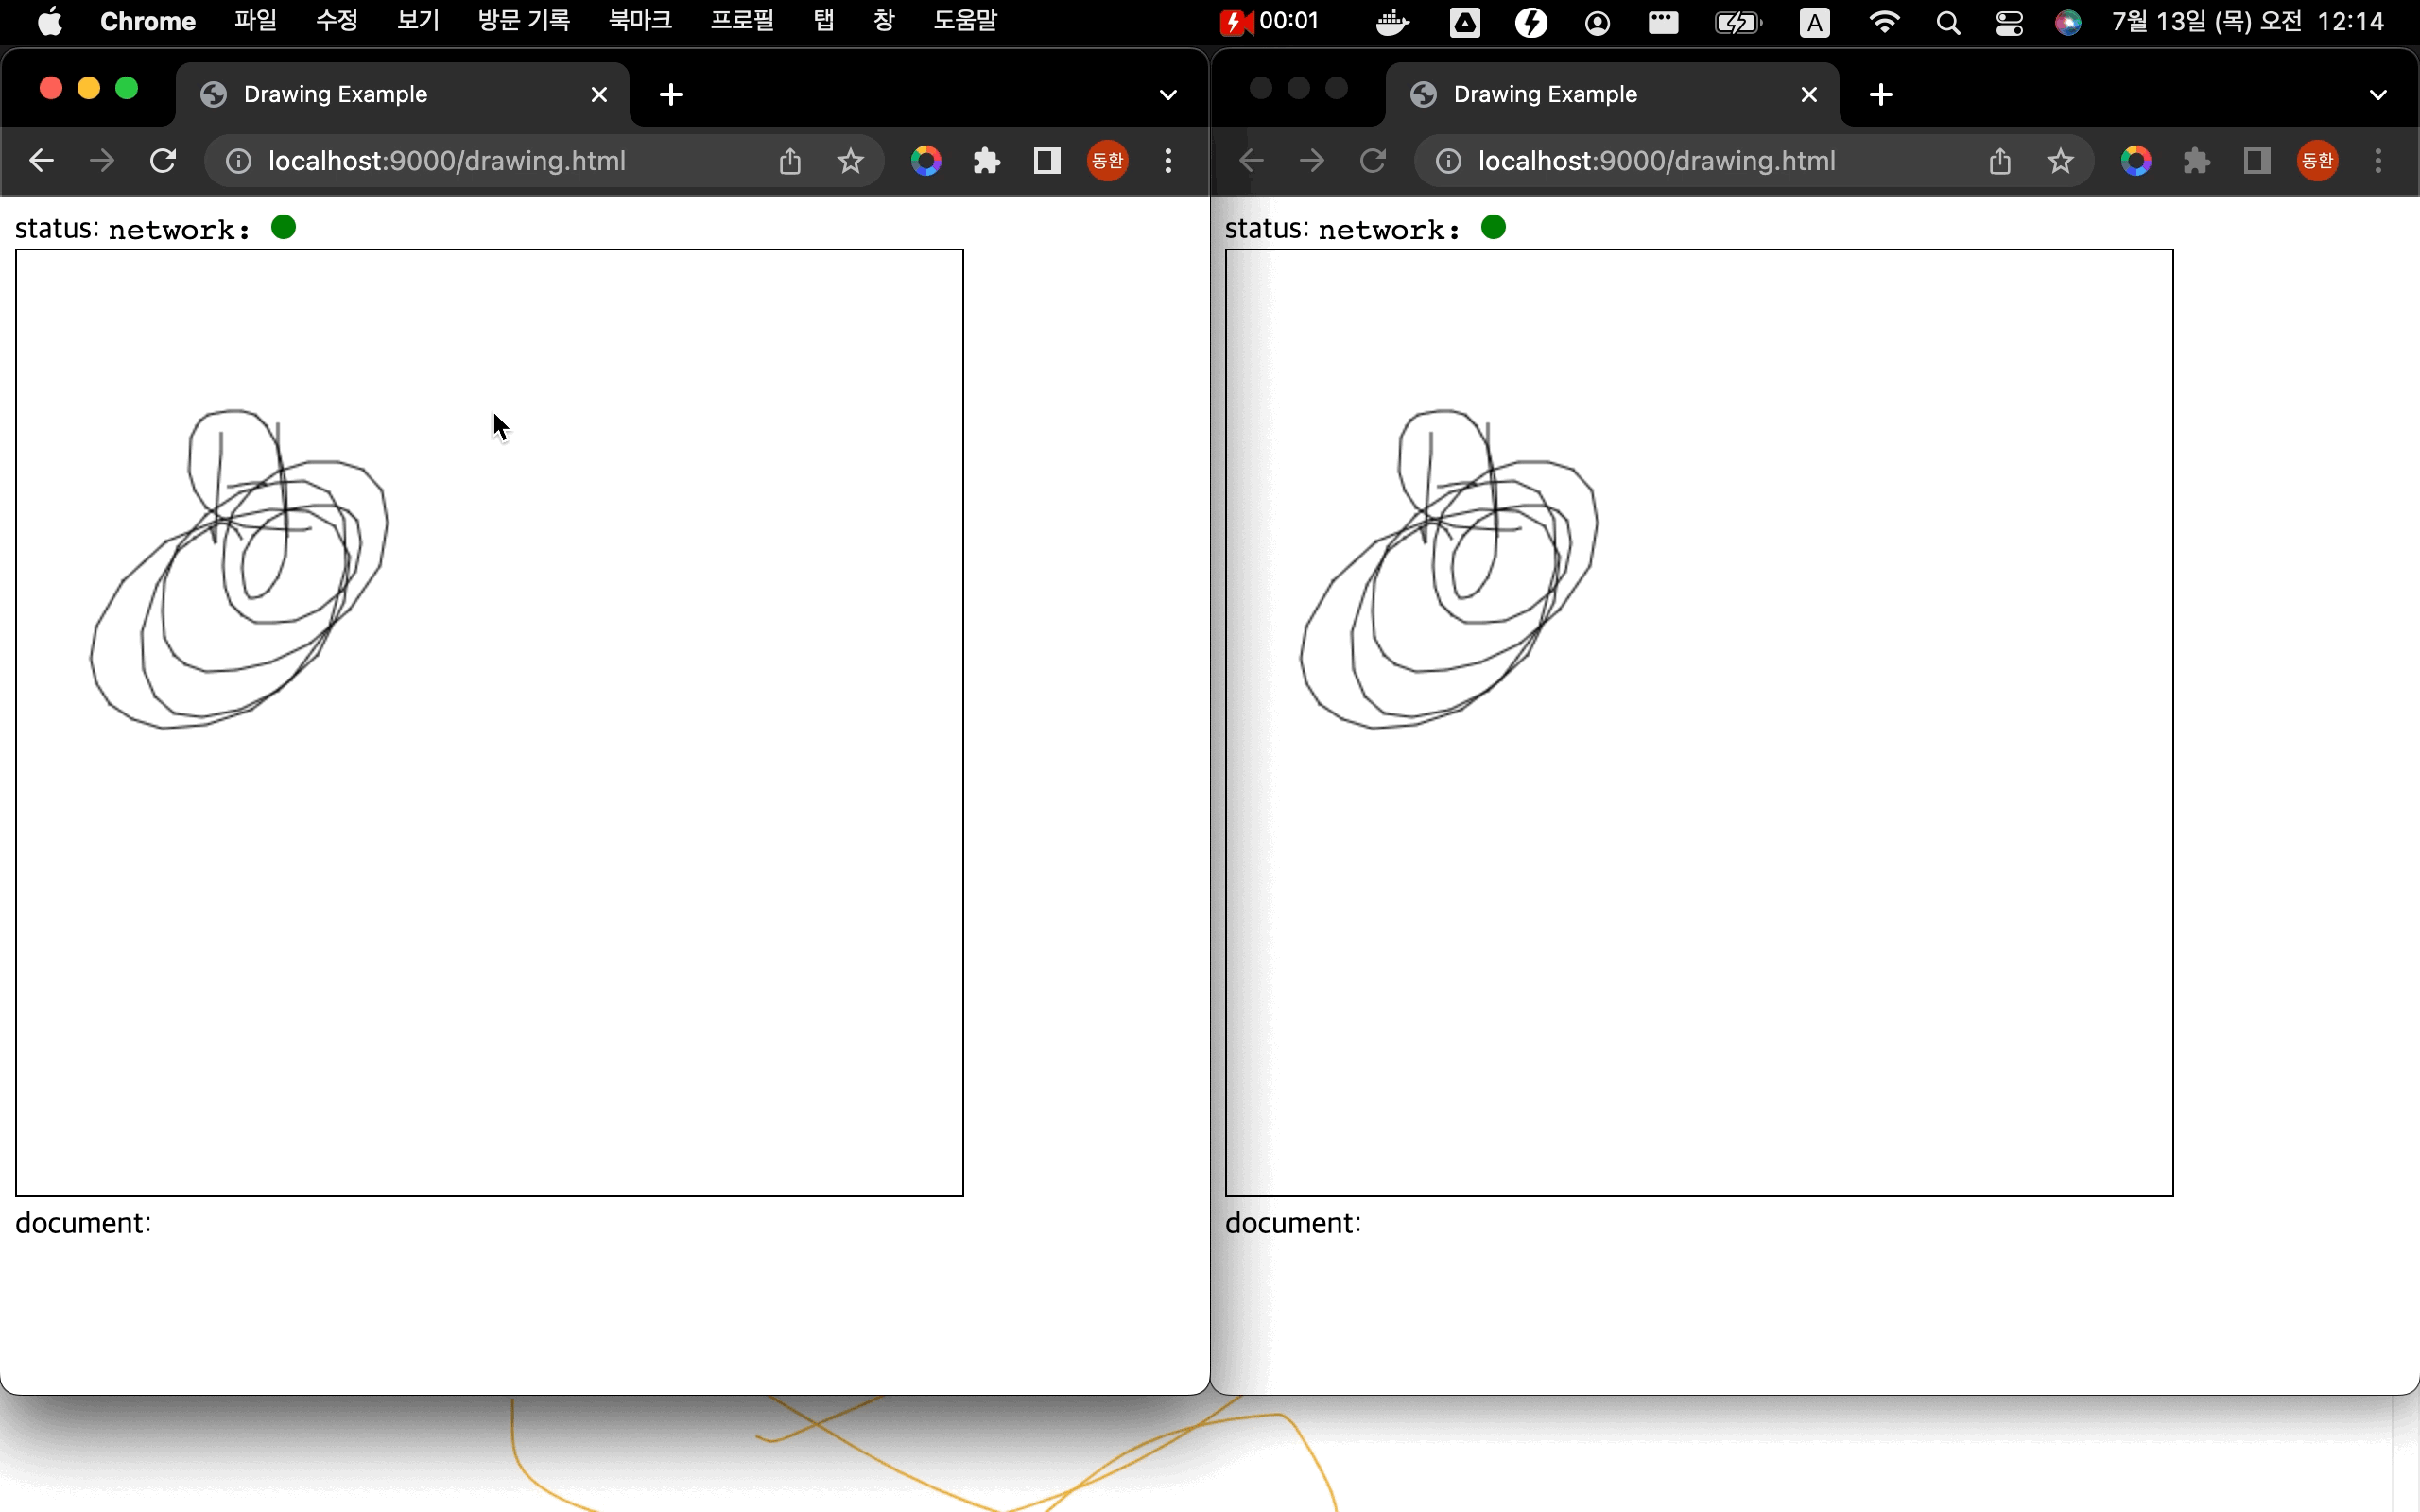Click share icon in left address bar

[x=790, y=161]
